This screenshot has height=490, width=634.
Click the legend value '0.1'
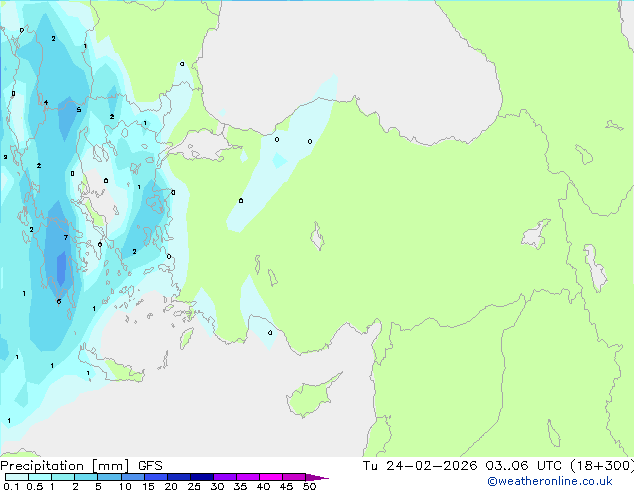point(11,486)
